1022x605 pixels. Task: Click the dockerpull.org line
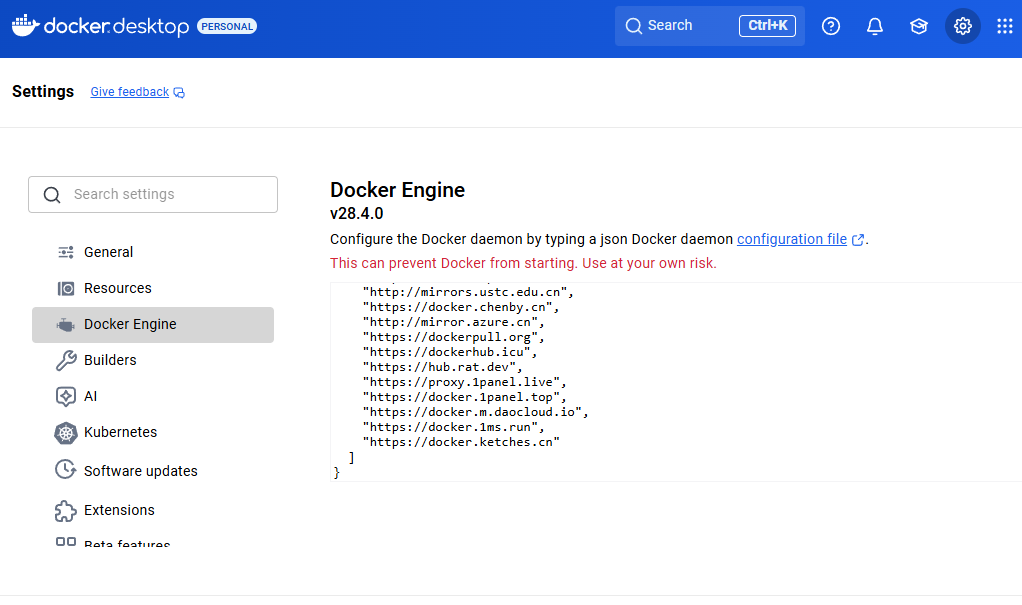point(454,337)
